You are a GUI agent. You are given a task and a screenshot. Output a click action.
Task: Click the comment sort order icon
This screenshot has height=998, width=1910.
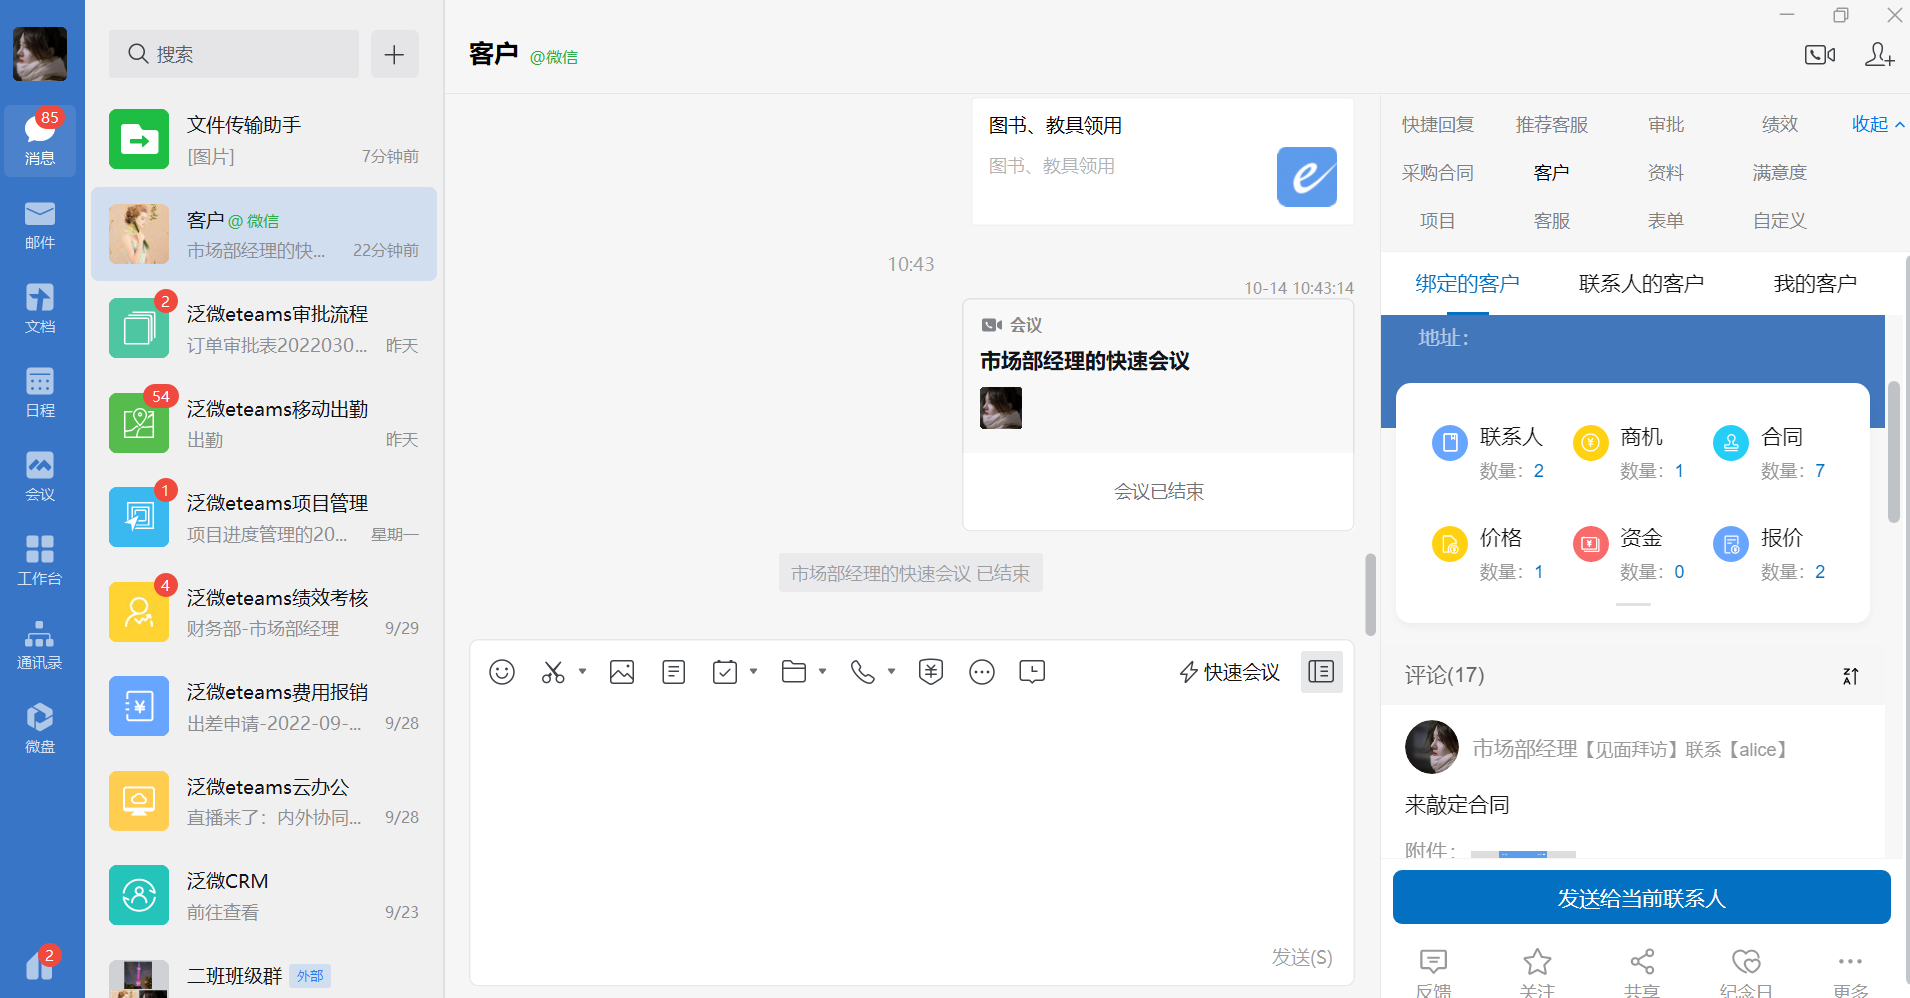pyautogui.click(x=1850, y=676)
